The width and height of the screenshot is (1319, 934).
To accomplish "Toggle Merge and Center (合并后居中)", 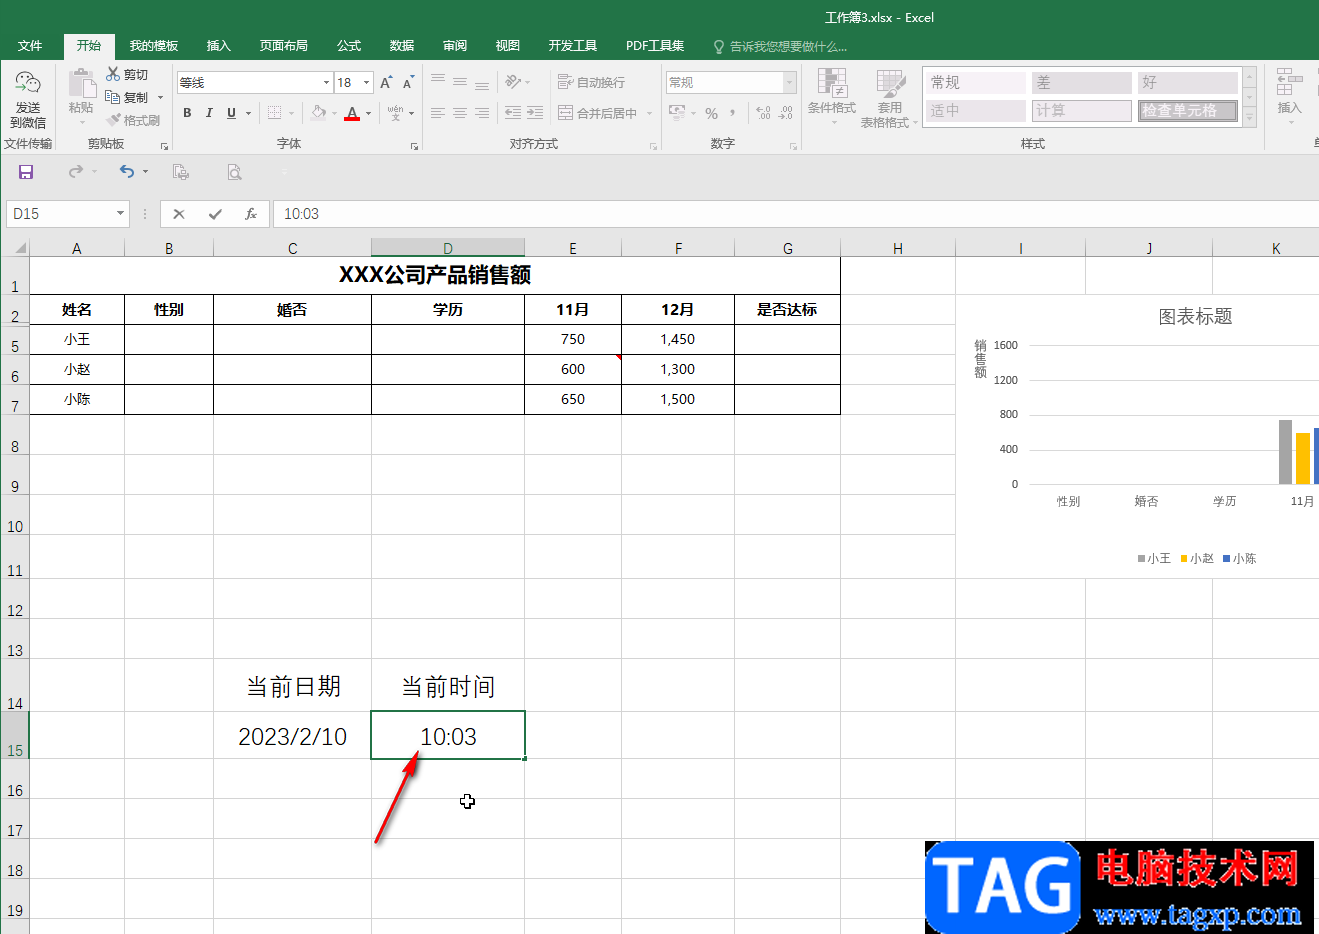I will 597,113.
